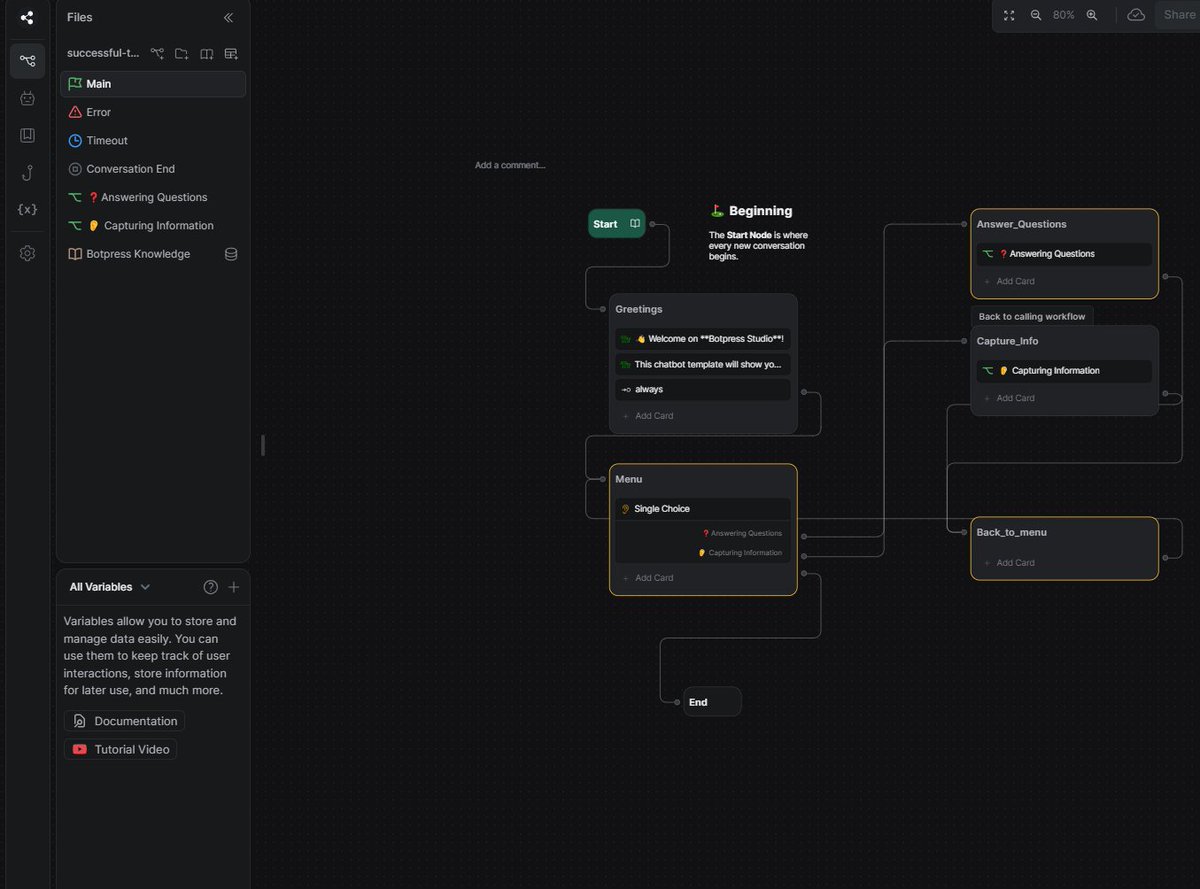Watch the Tutorial Video
1200x889 pixels.
click(x=120, y=749)
